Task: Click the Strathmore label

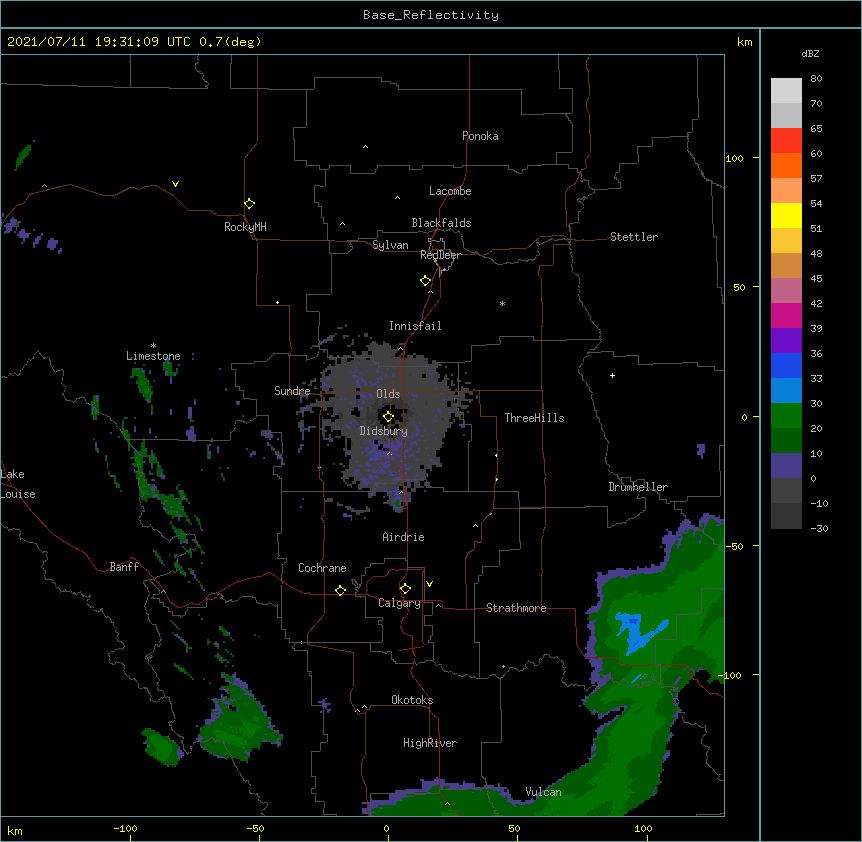Action: coord(516,608)
